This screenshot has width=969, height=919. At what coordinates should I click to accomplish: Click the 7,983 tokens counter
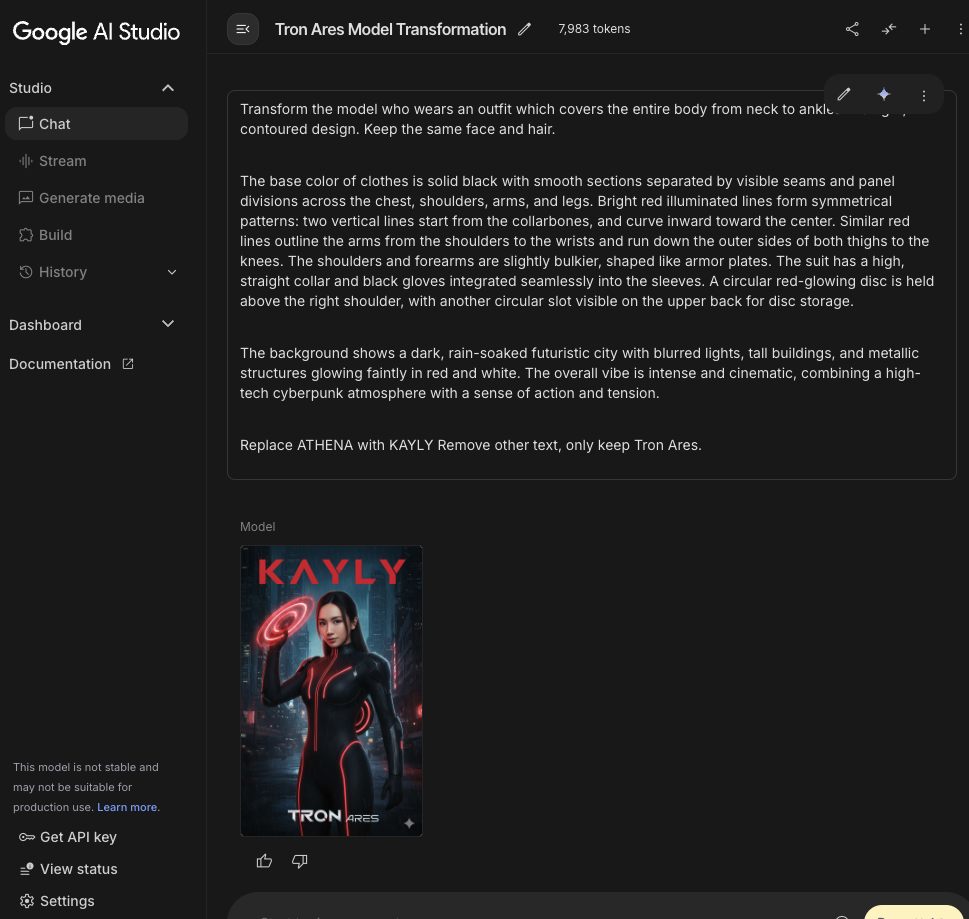point(594,29)
